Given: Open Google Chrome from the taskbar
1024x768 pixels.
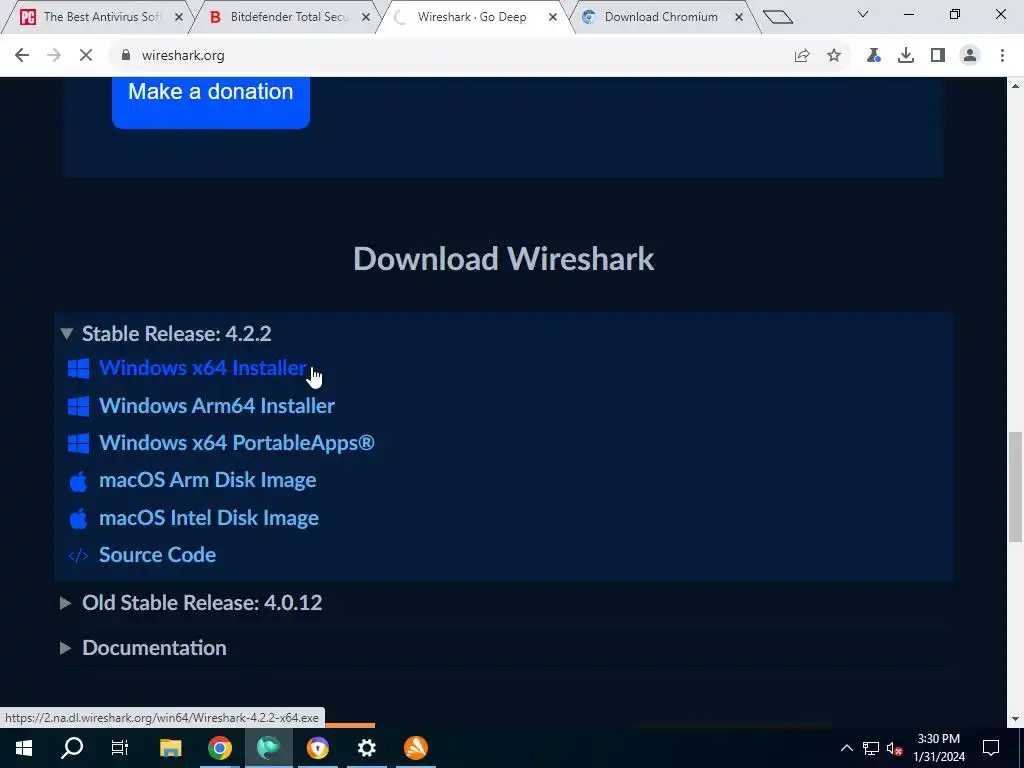Looking at the screenshot, I should point(219,748).
